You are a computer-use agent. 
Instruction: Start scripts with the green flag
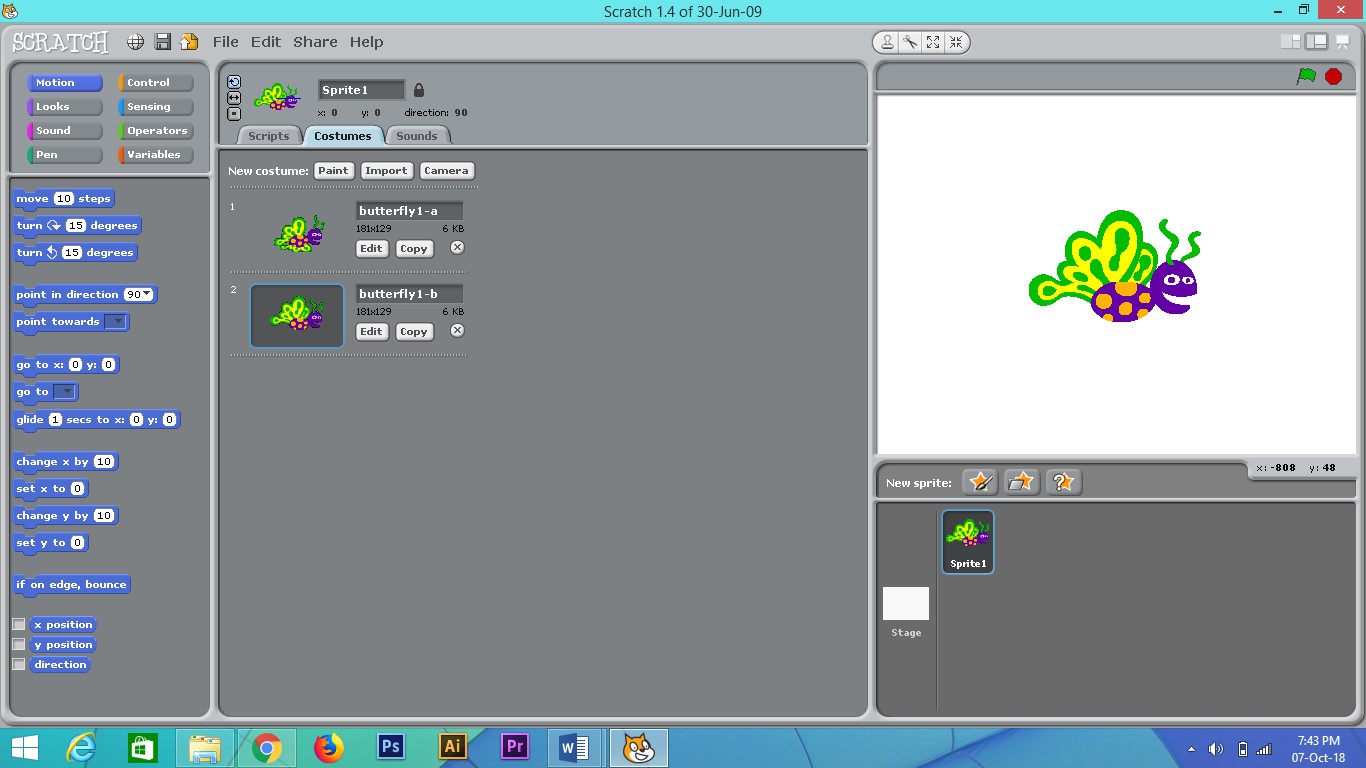point(1306,75)
